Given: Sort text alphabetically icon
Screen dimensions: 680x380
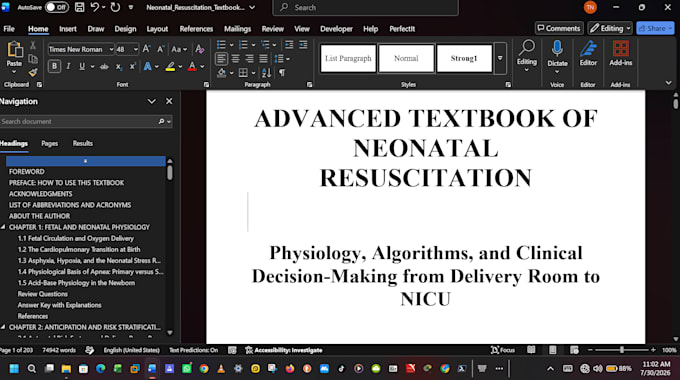Looking at the screenshot, I should click(266, 72).
